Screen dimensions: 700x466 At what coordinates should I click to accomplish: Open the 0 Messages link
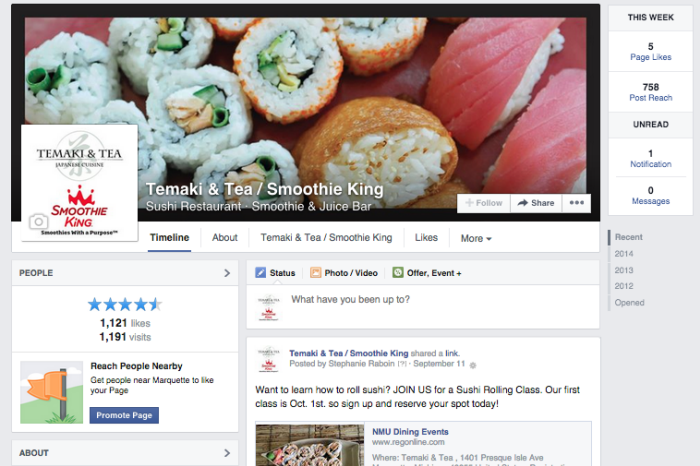(650, 196)
